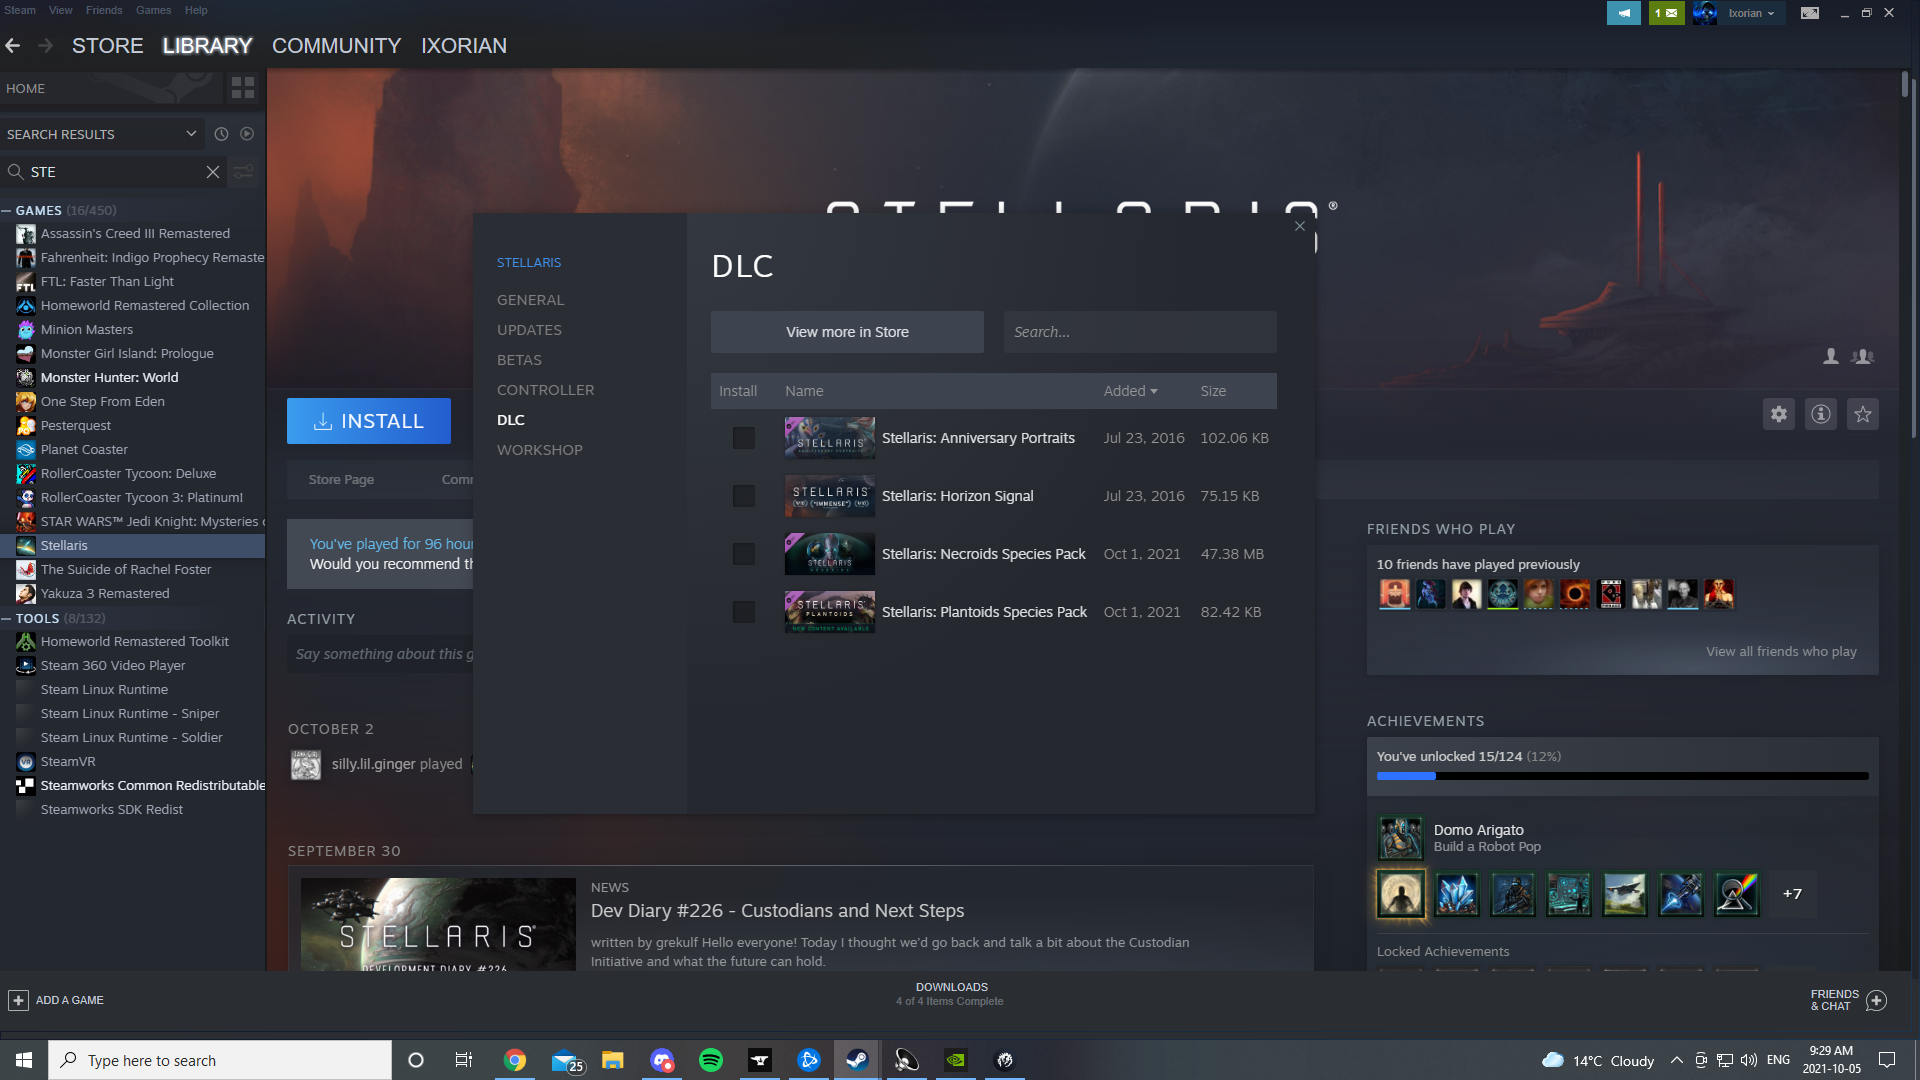Open the Windows notification center
1920x1080 pixels.
pyautogui.click(x=1887, y=1060)
